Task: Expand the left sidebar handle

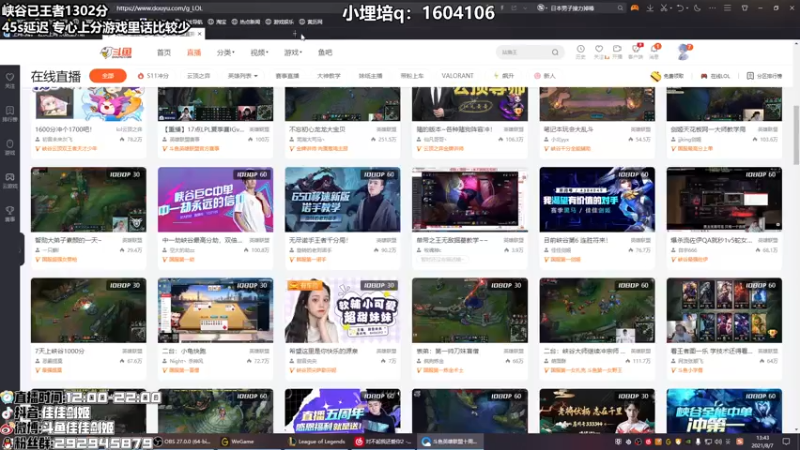Action: click(21, 249)
